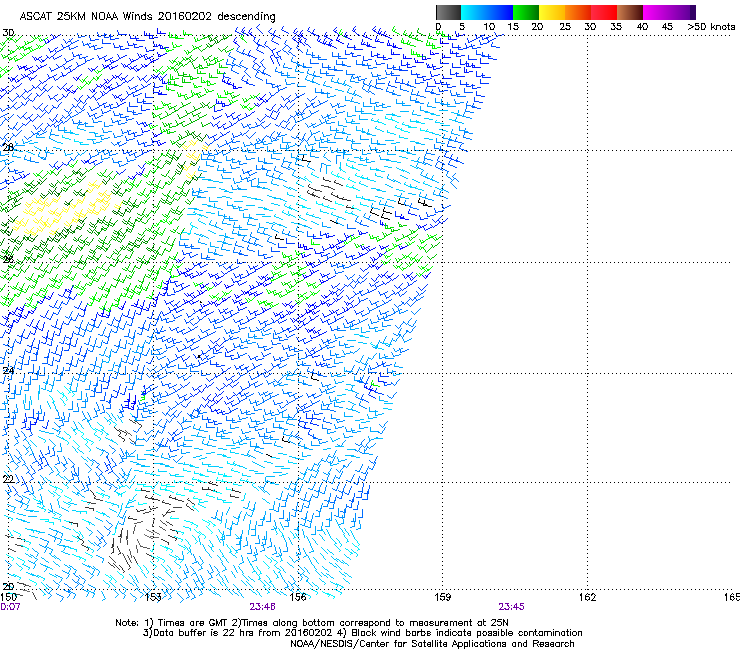Screen dimensions: 740x650
Task: Click latitude label '30' on left axis
Action: (8, 33)
